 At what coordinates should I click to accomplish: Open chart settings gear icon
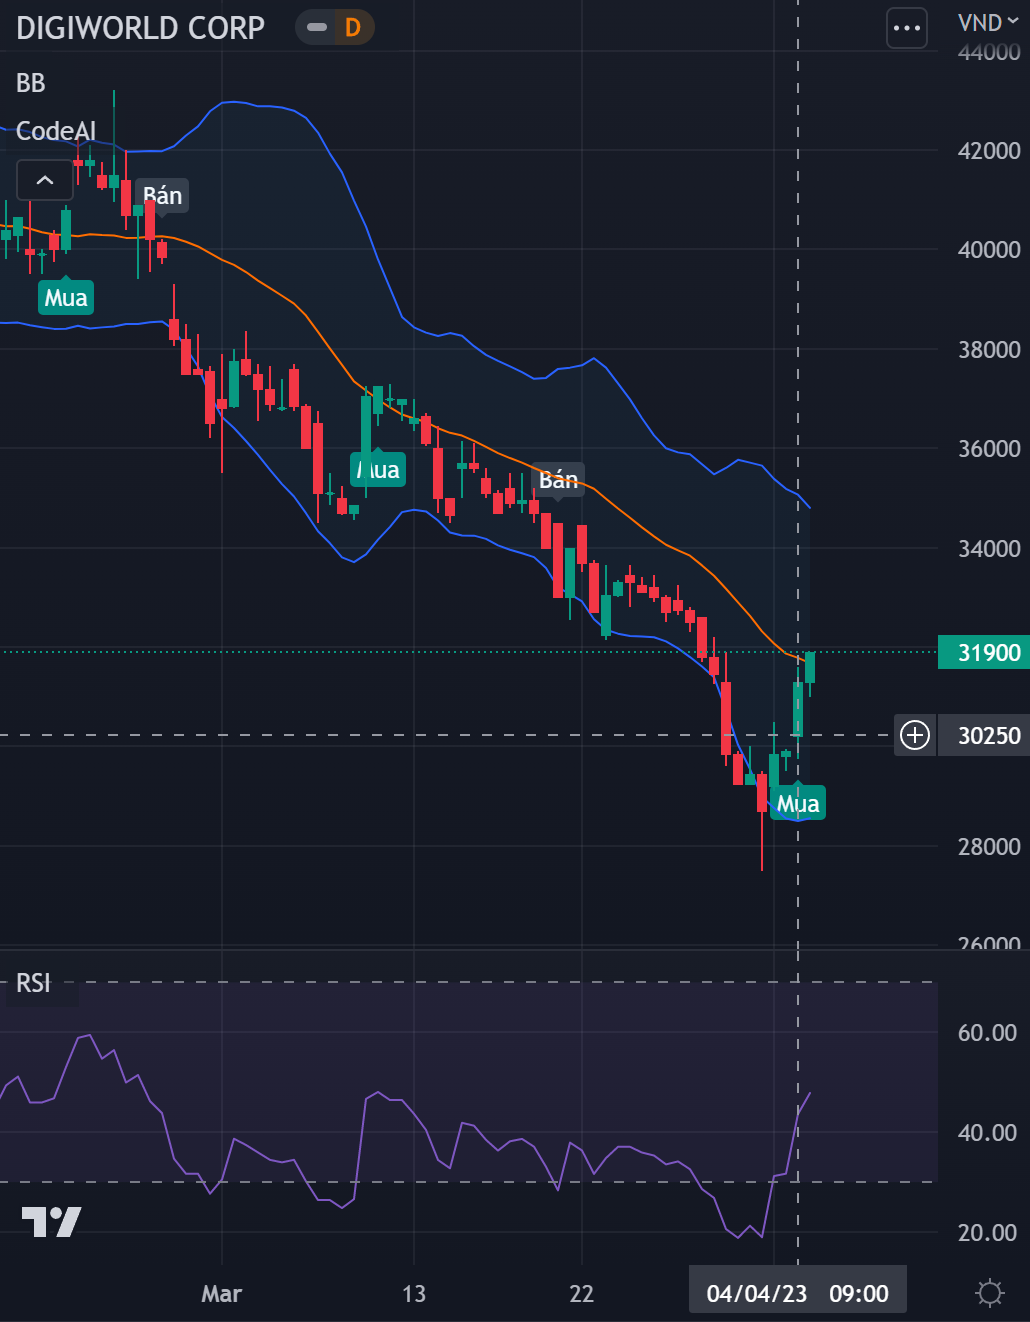click(x=990, y=1293)
